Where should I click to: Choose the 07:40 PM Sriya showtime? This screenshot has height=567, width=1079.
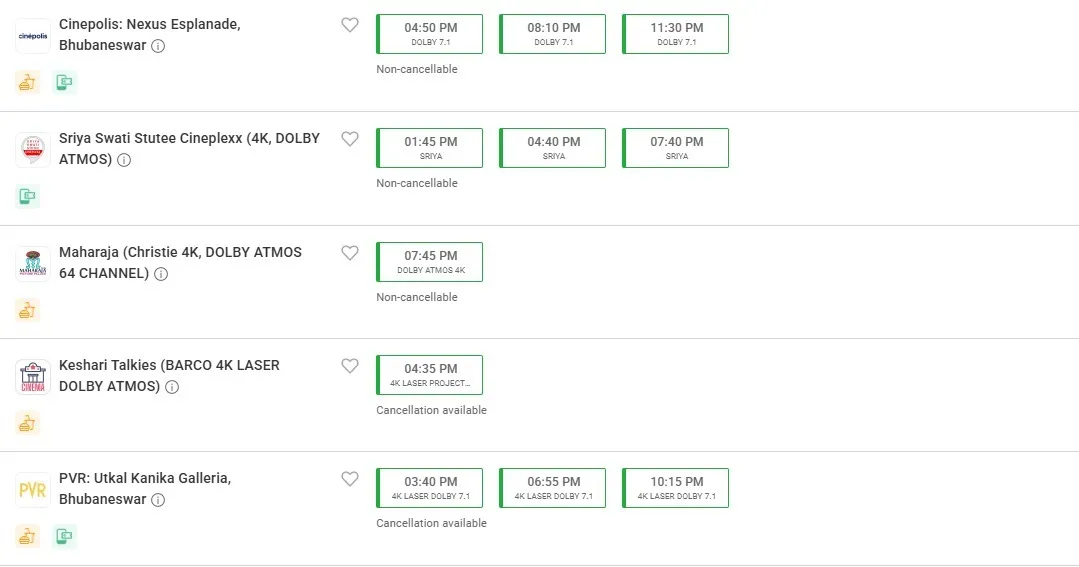(676, 148)
